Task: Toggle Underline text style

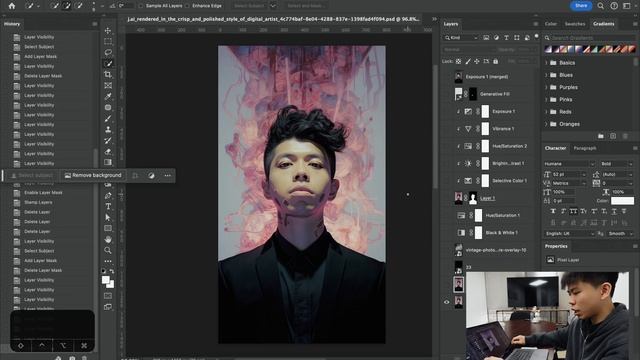Action: pos(614,211)
